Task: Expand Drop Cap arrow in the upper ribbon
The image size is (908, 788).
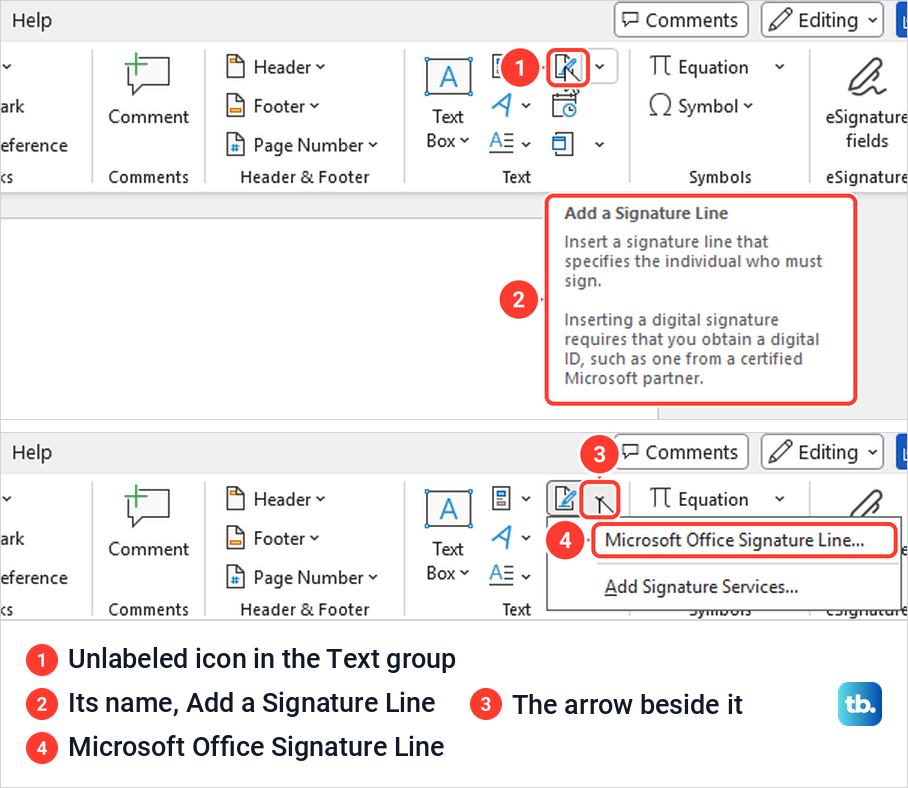Action: (526, 144)
